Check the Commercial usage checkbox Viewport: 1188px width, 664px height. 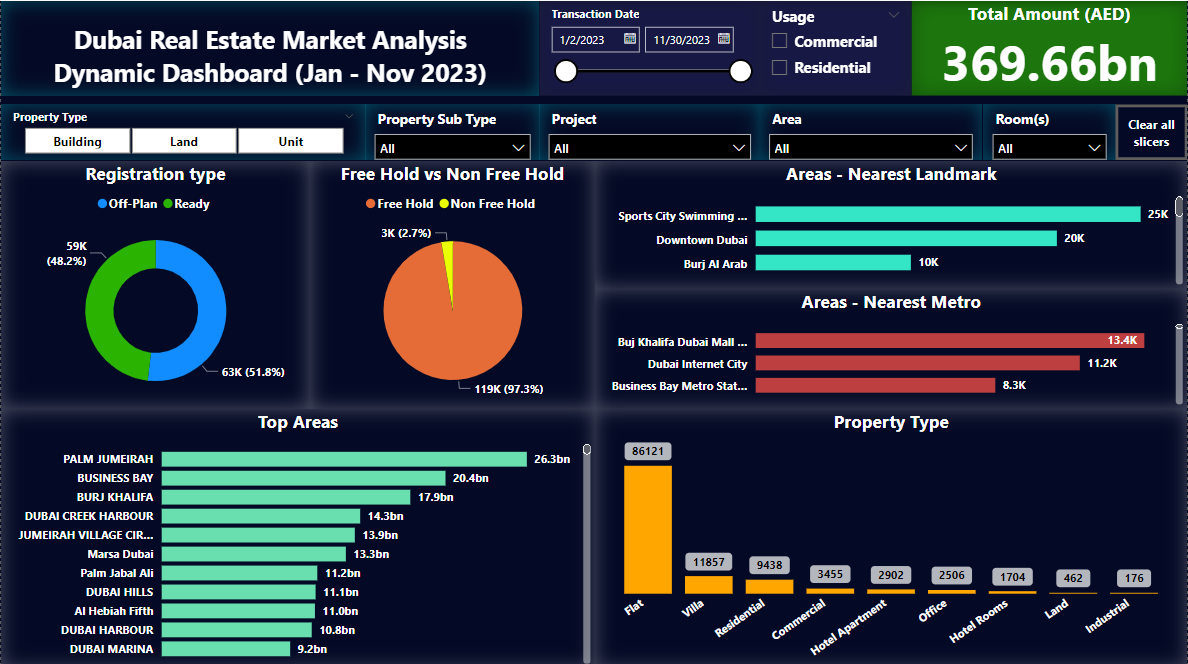click(780, 41)
